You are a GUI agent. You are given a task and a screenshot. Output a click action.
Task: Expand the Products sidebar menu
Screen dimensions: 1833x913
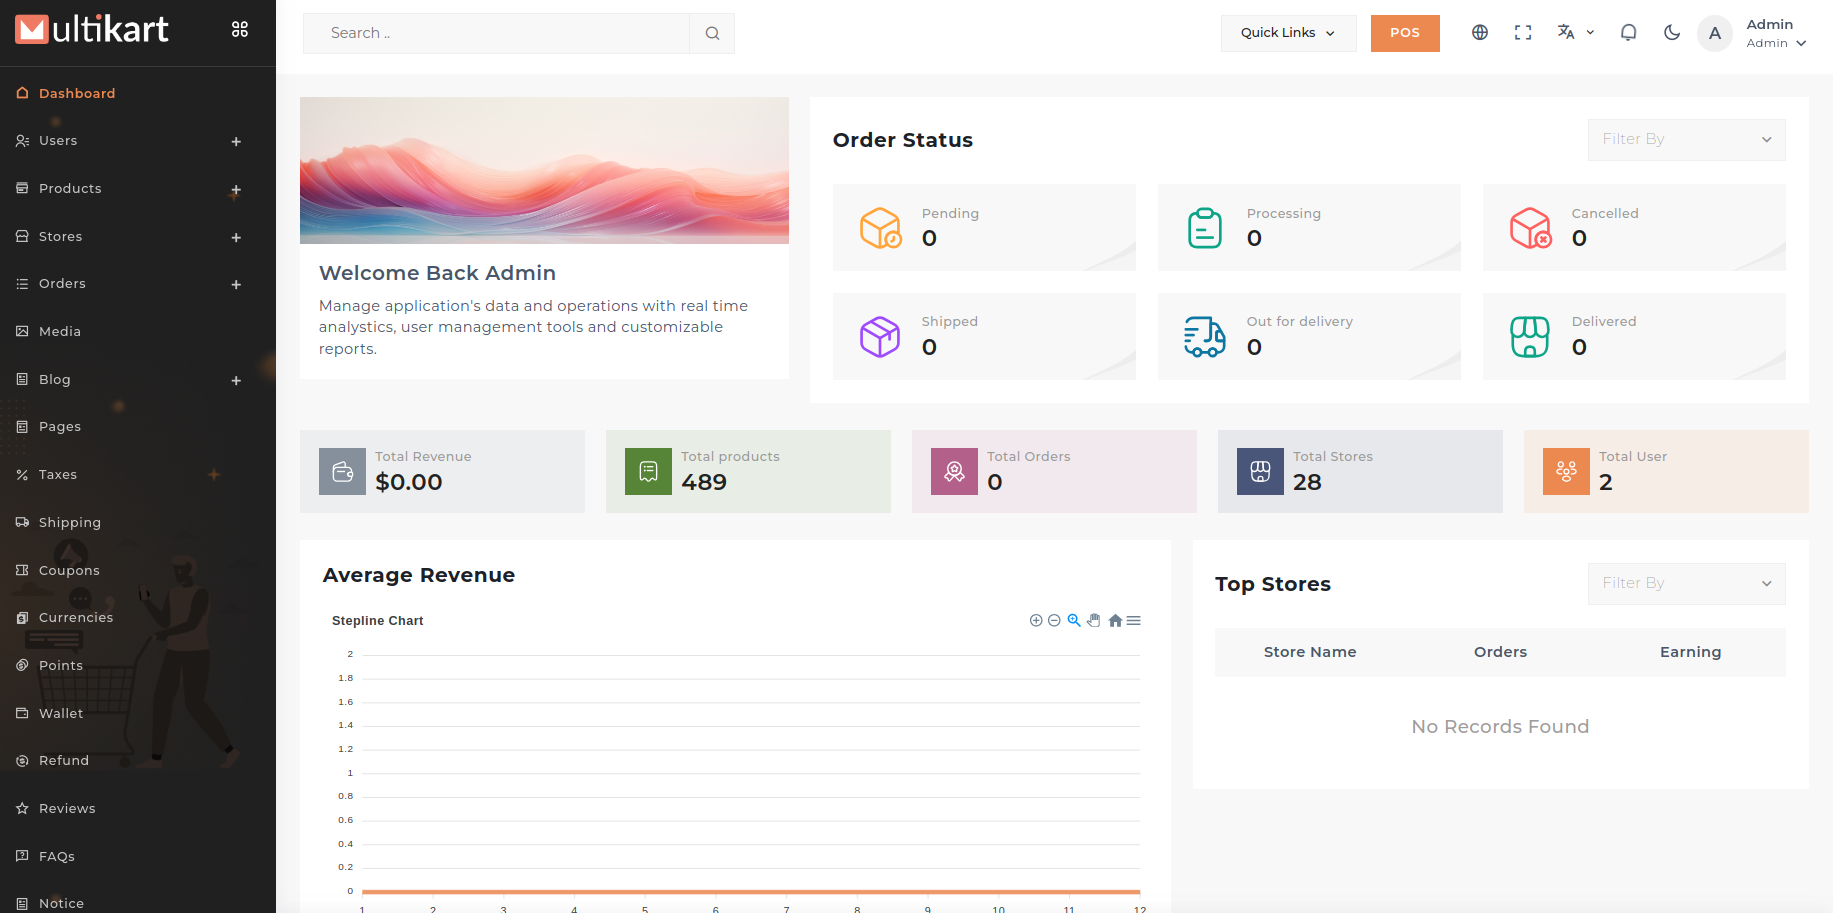[236, 189]
